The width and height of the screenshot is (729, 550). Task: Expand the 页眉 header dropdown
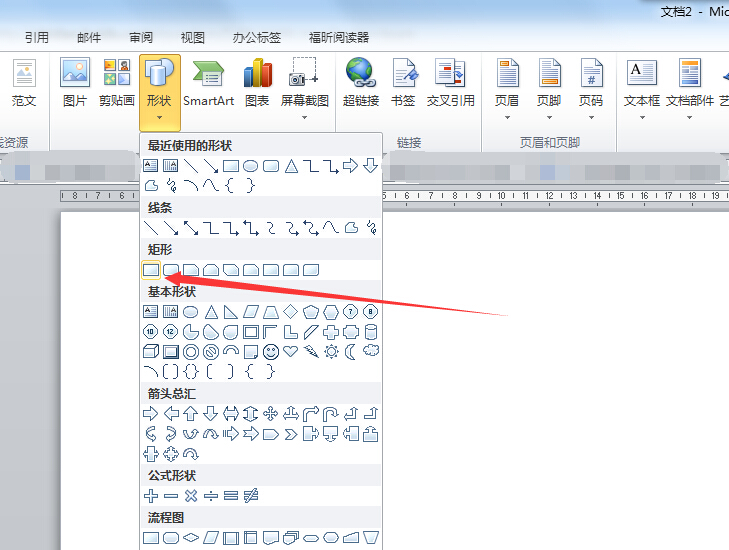507,118
